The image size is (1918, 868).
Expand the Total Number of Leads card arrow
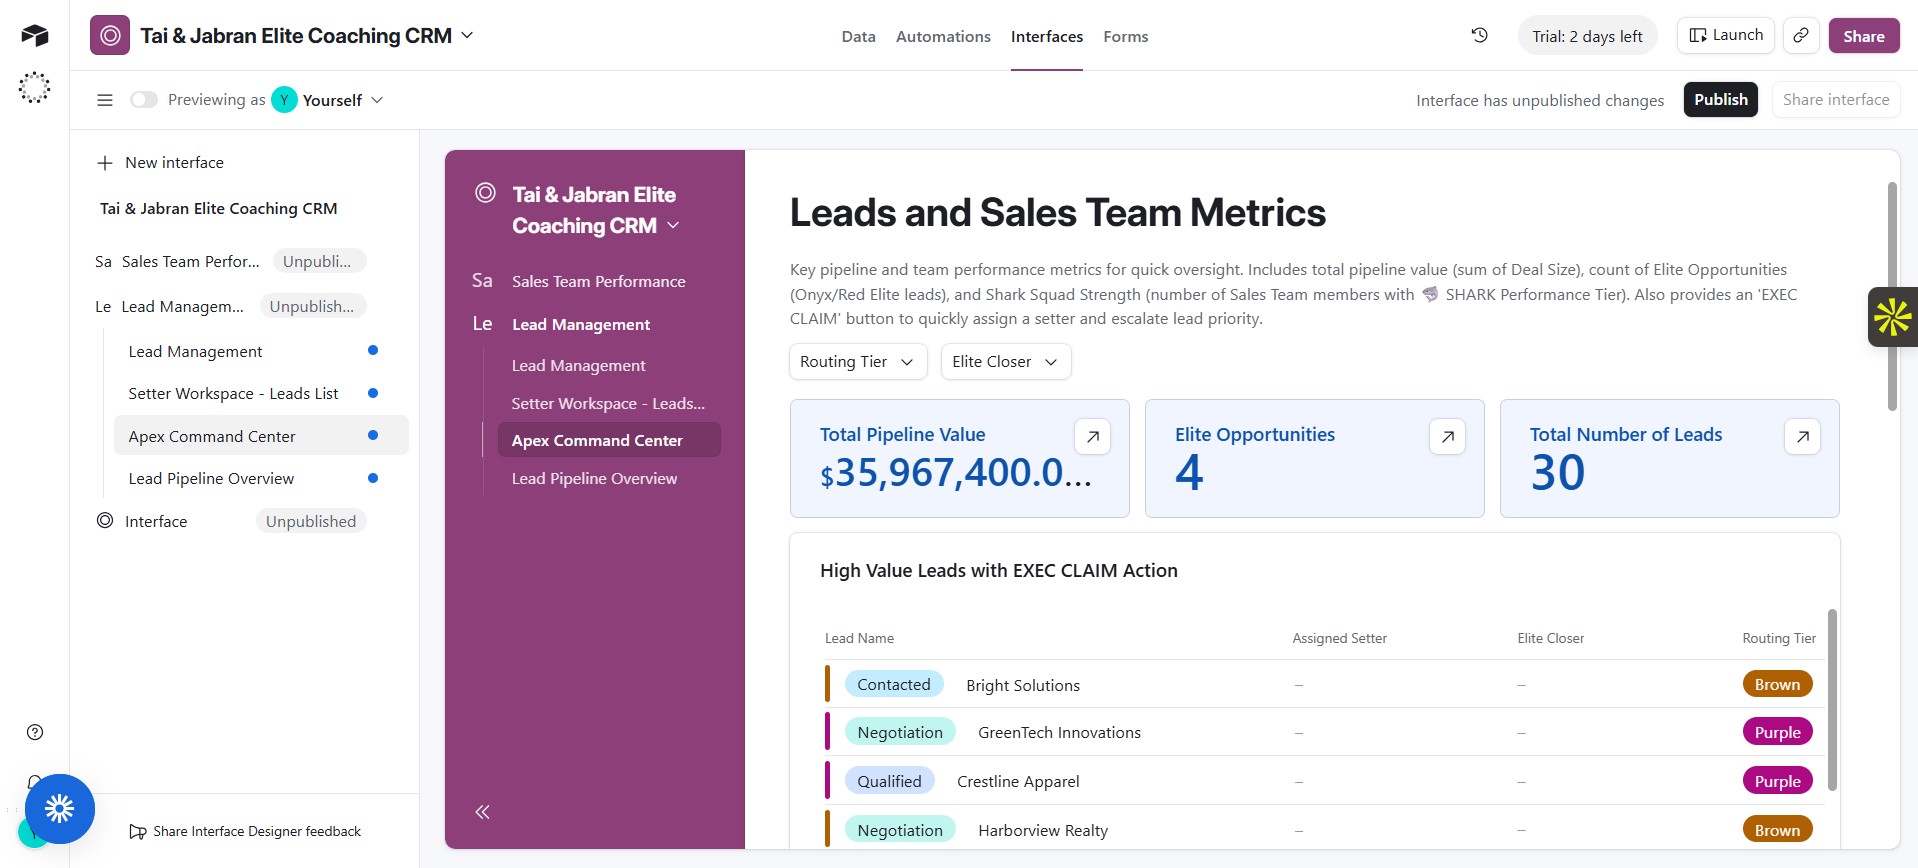[x=1802, y=436]
